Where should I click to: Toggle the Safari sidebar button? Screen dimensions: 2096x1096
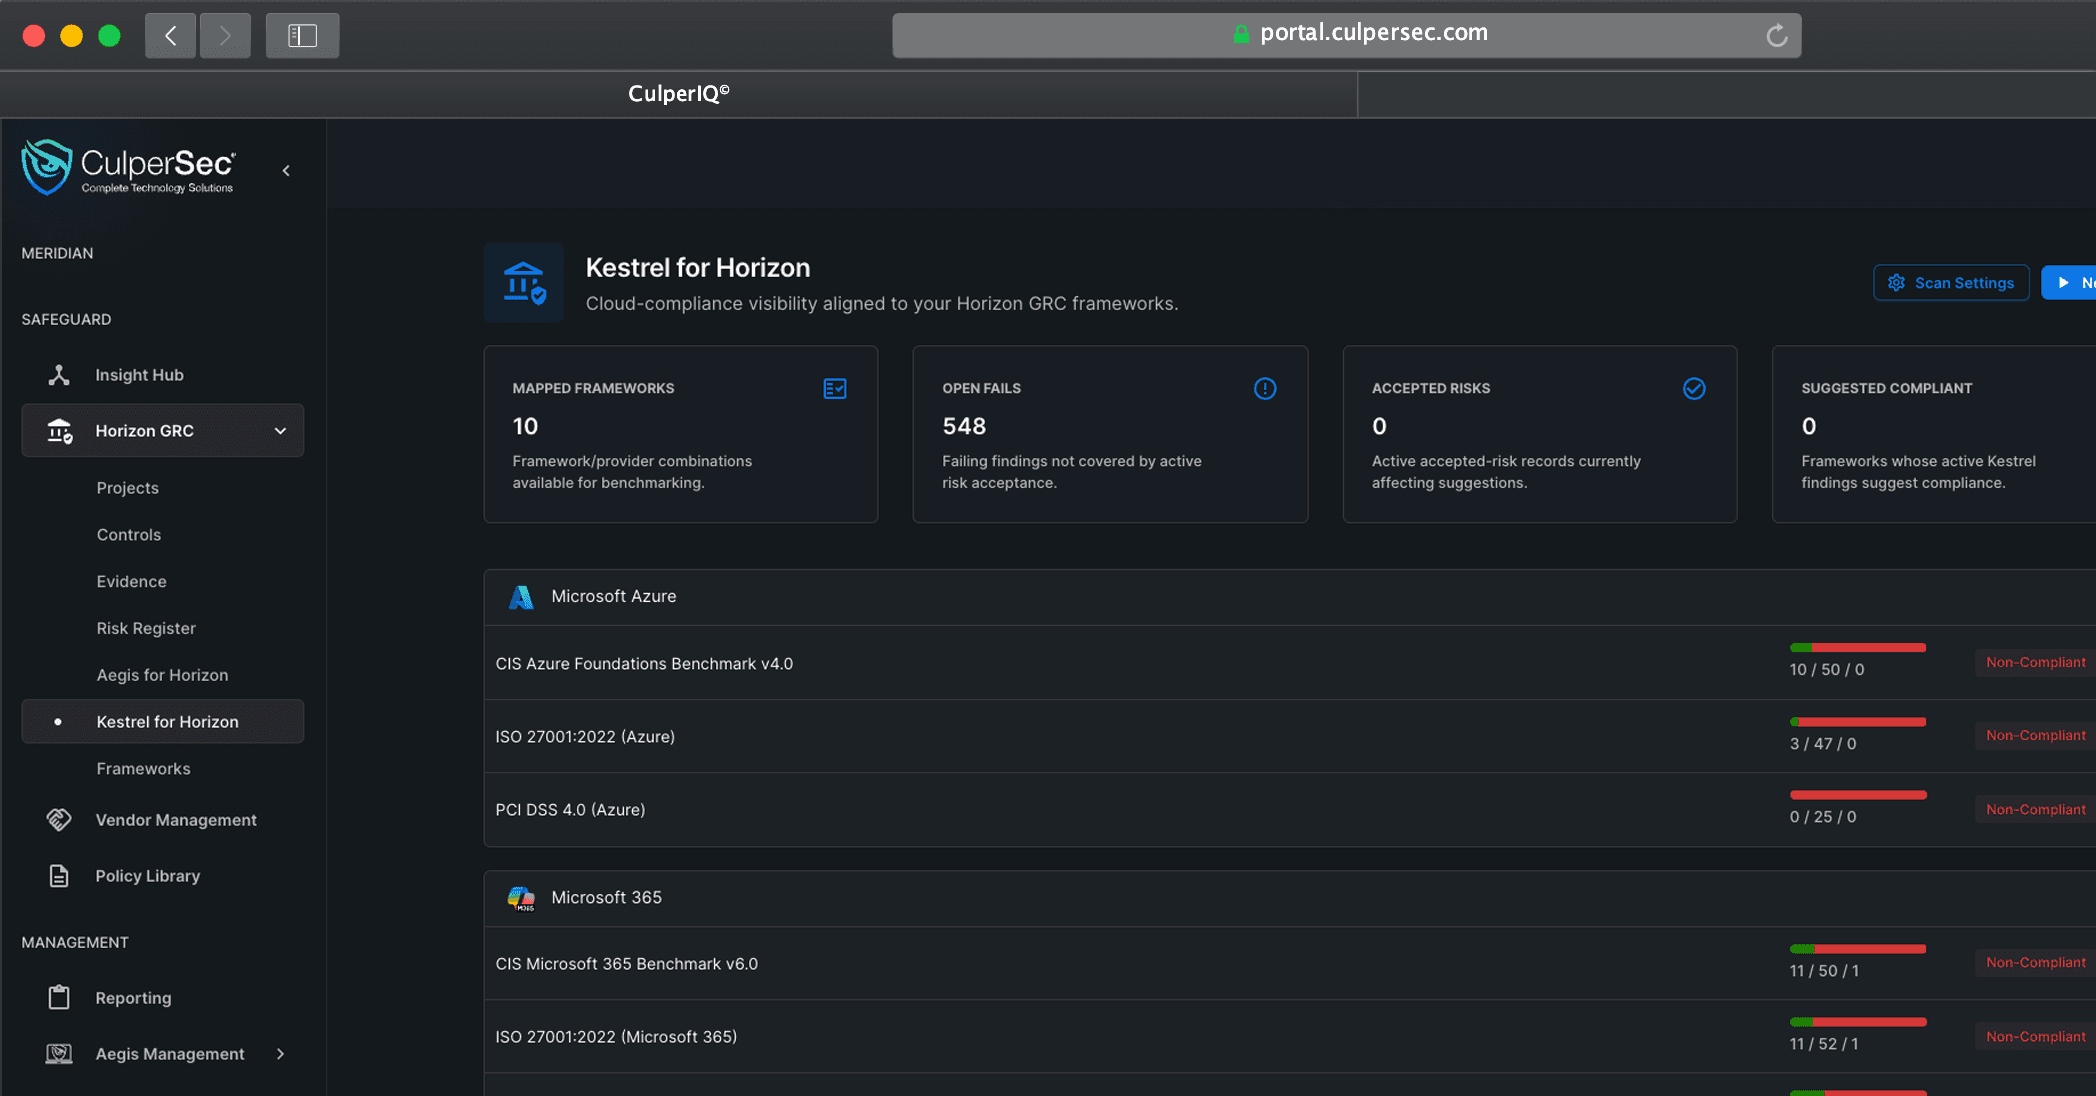point(302,36)
